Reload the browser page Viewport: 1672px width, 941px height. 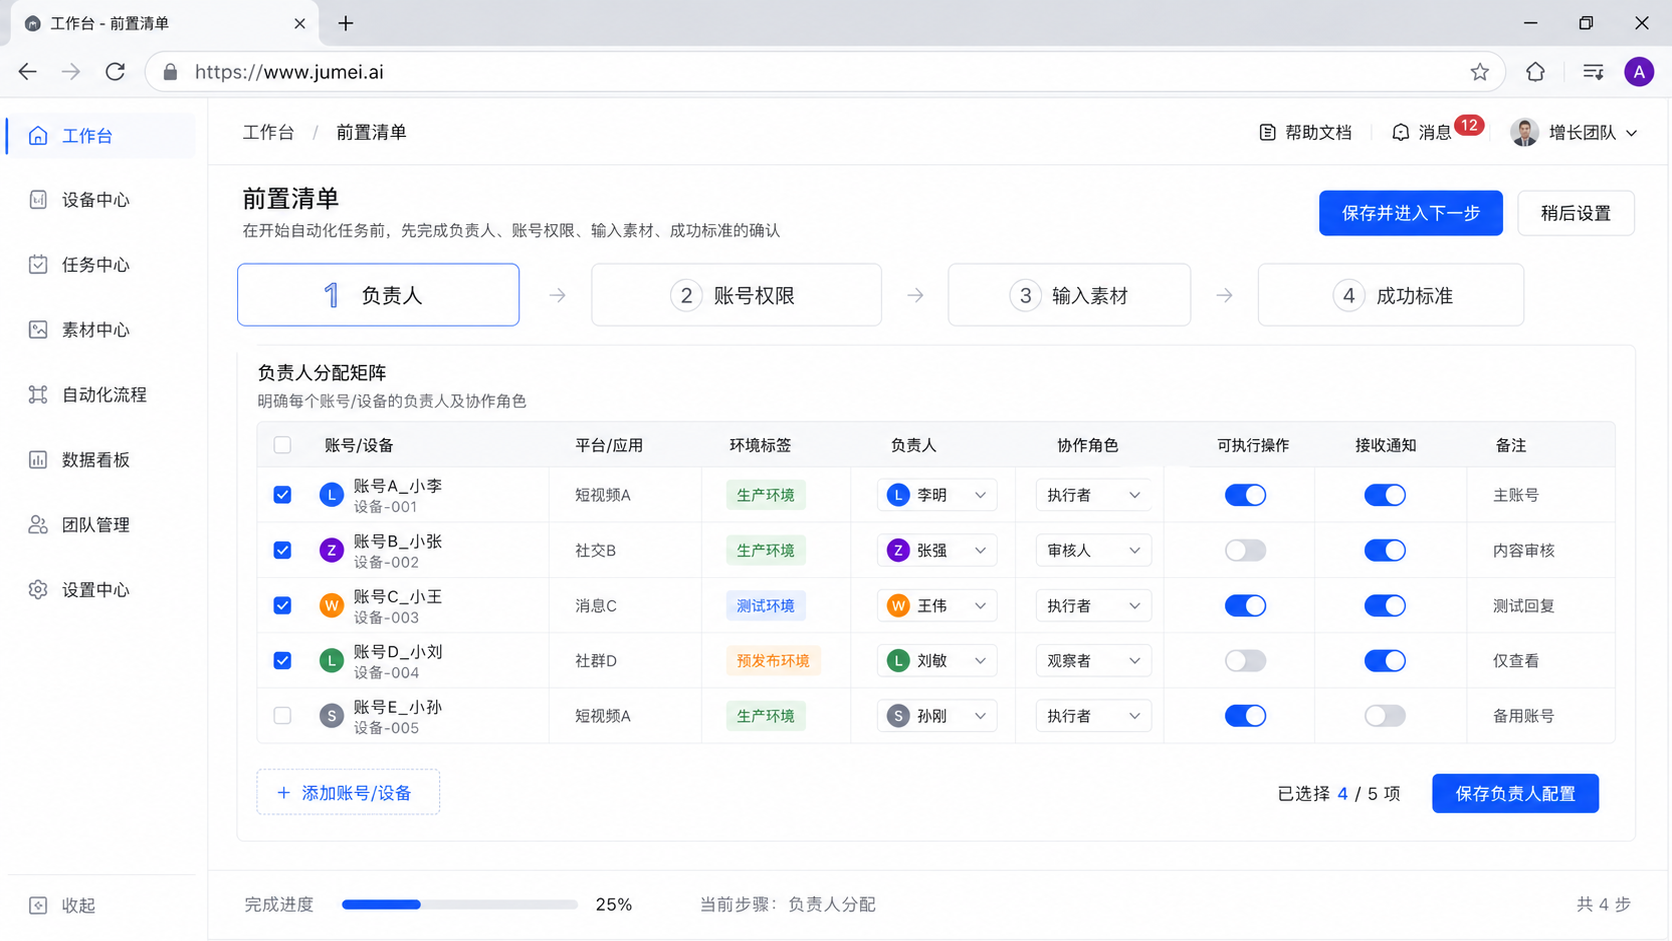tap(115, 72)
